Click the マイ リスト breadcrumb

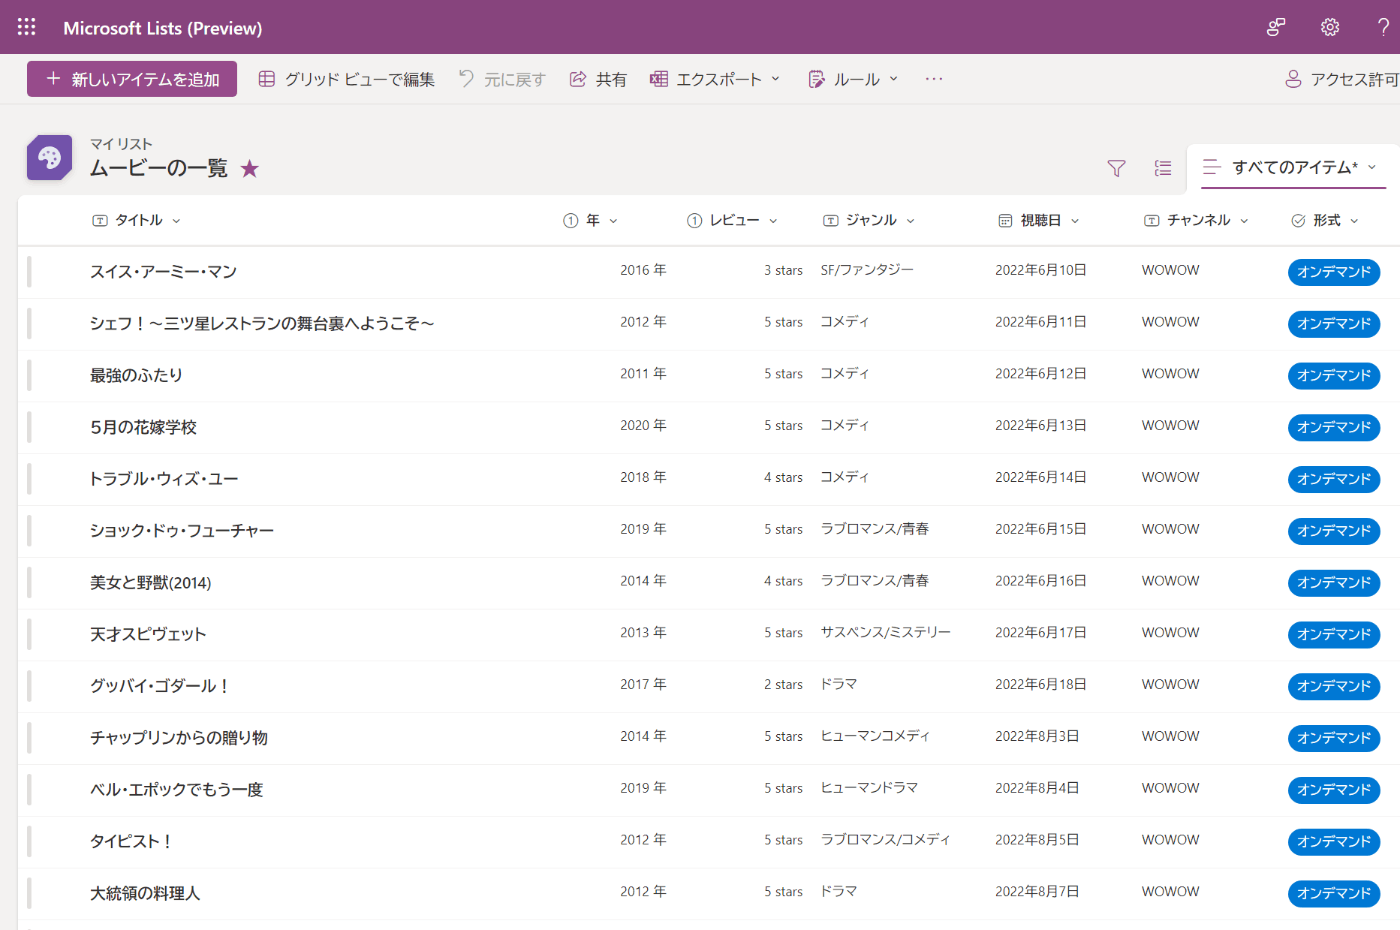point(121,144)
